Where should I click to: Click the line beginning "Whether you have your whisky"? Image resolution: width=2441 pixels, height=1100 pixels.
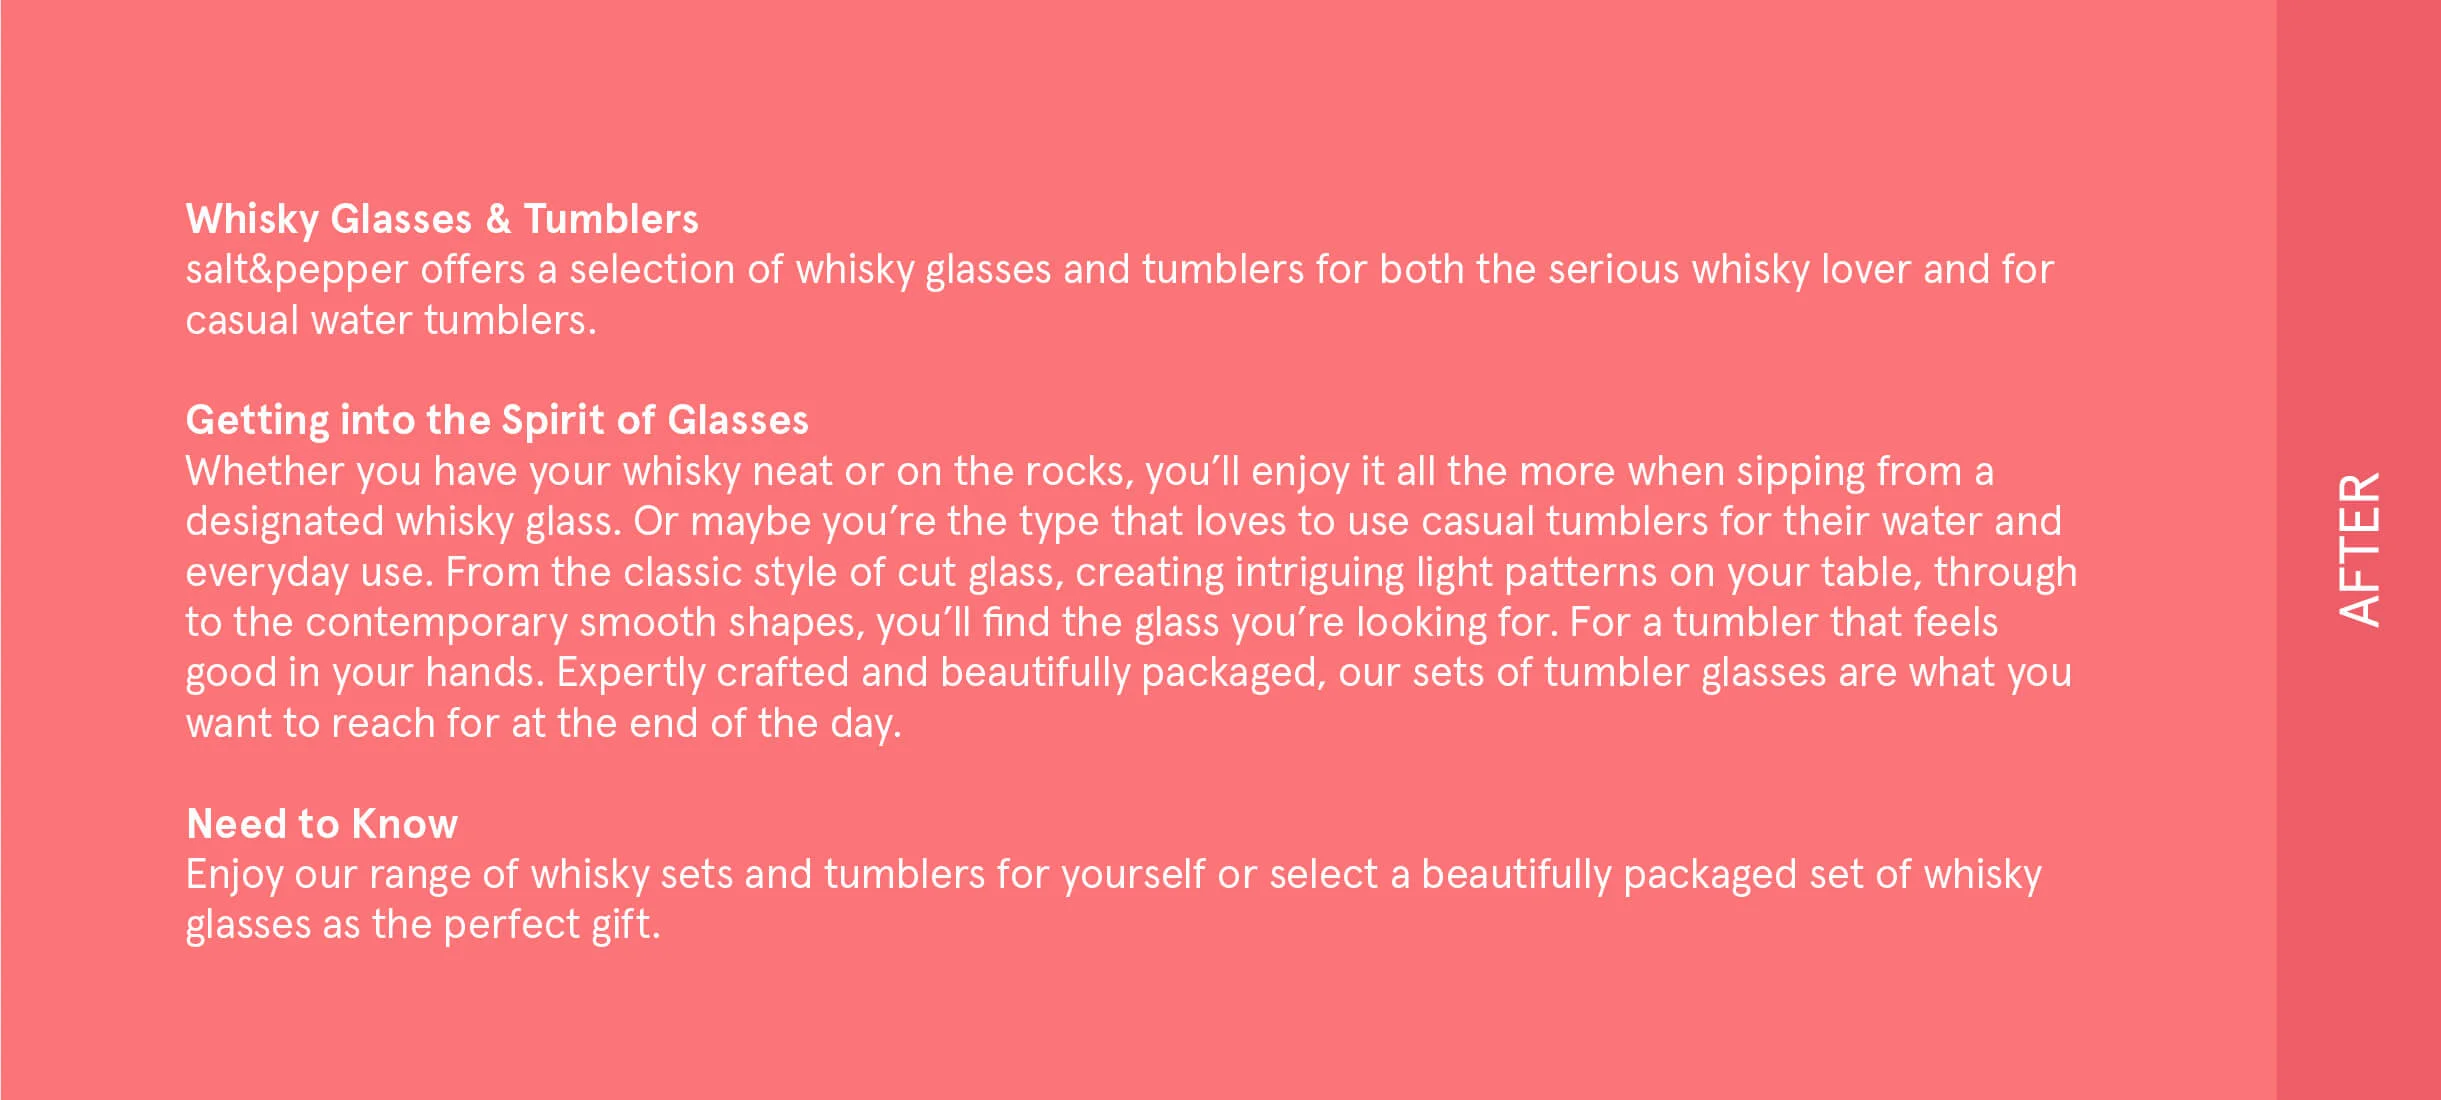tap(1089, 471)
